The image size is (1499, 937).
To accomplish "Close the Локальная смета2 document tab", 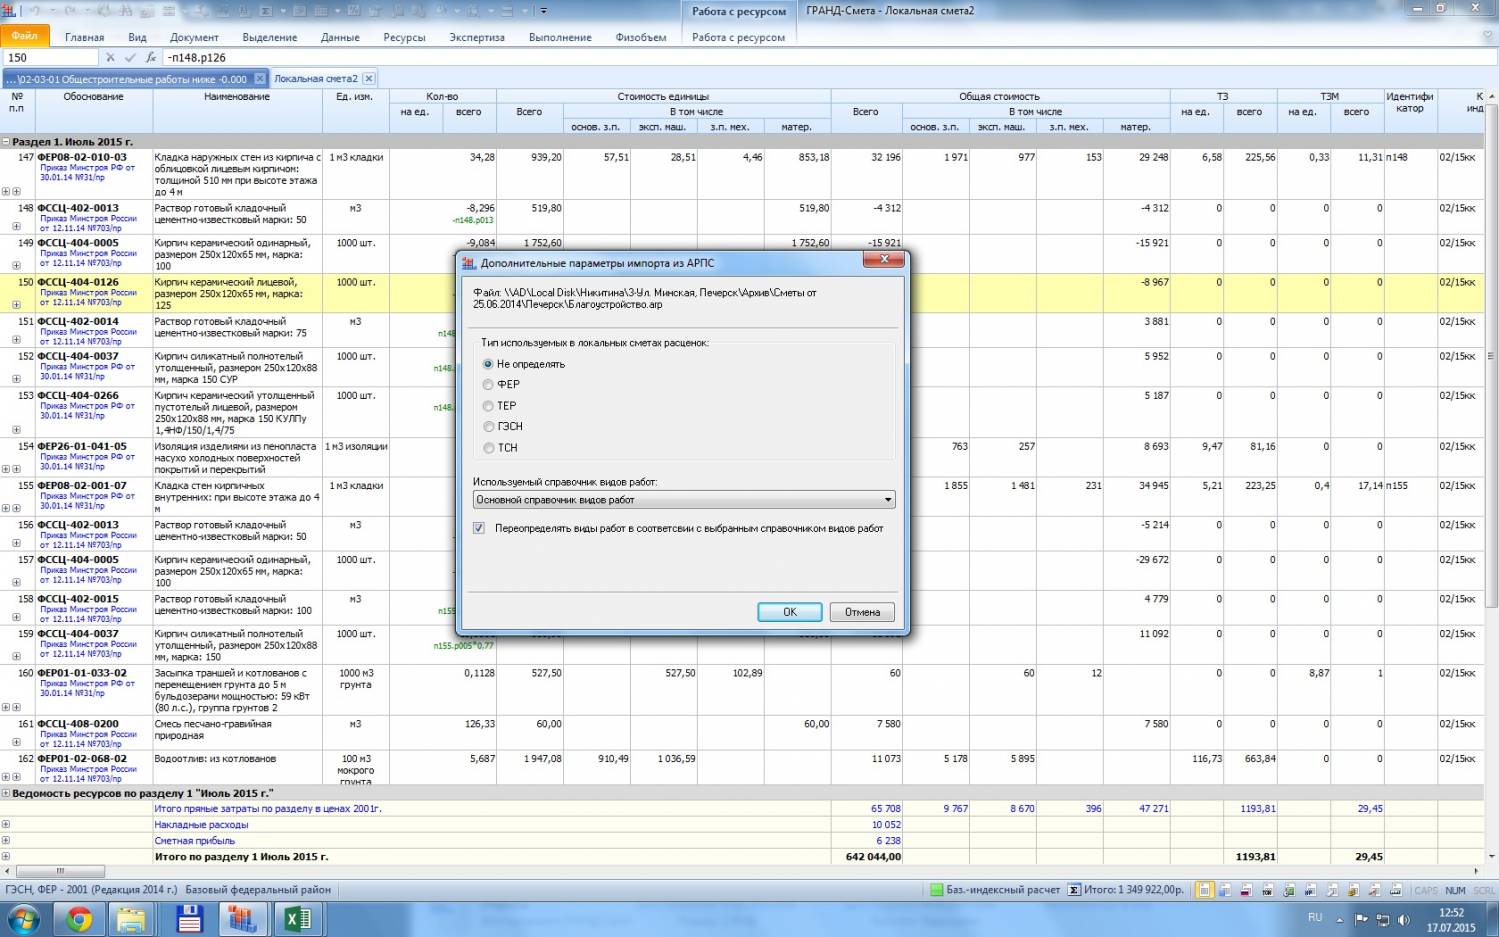I will tap(369, 78).
